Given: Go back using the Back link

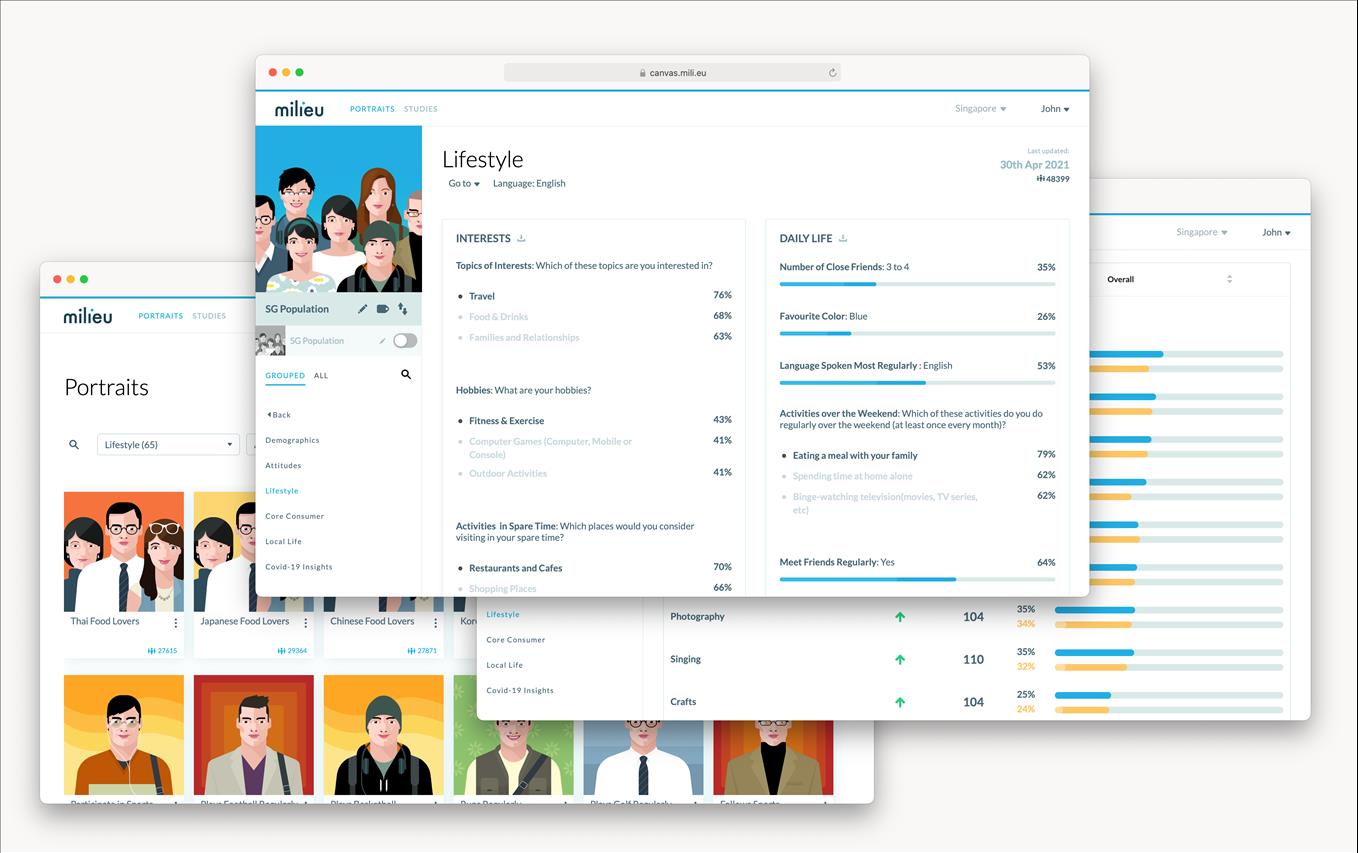Looking at the screenshot, I should tap(279, 415).
